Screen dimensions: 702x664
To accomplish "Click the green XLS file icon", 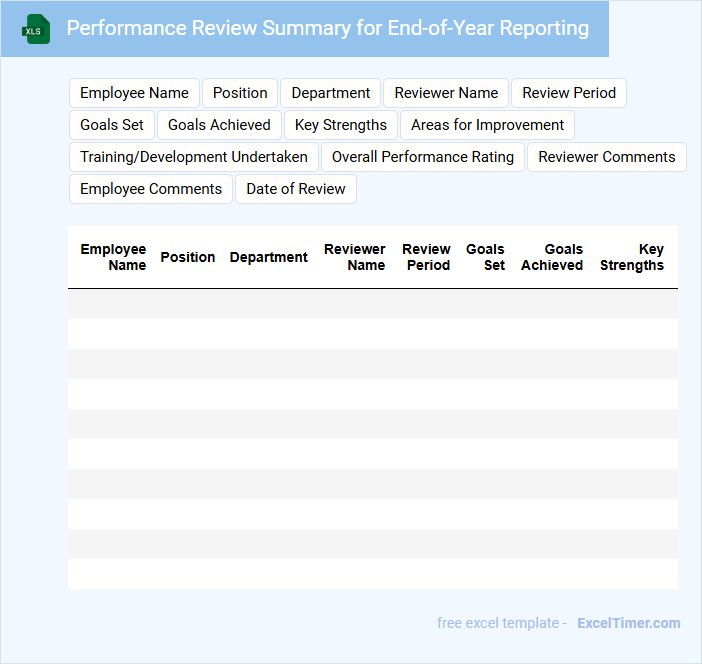I will [x=36, y=29].
